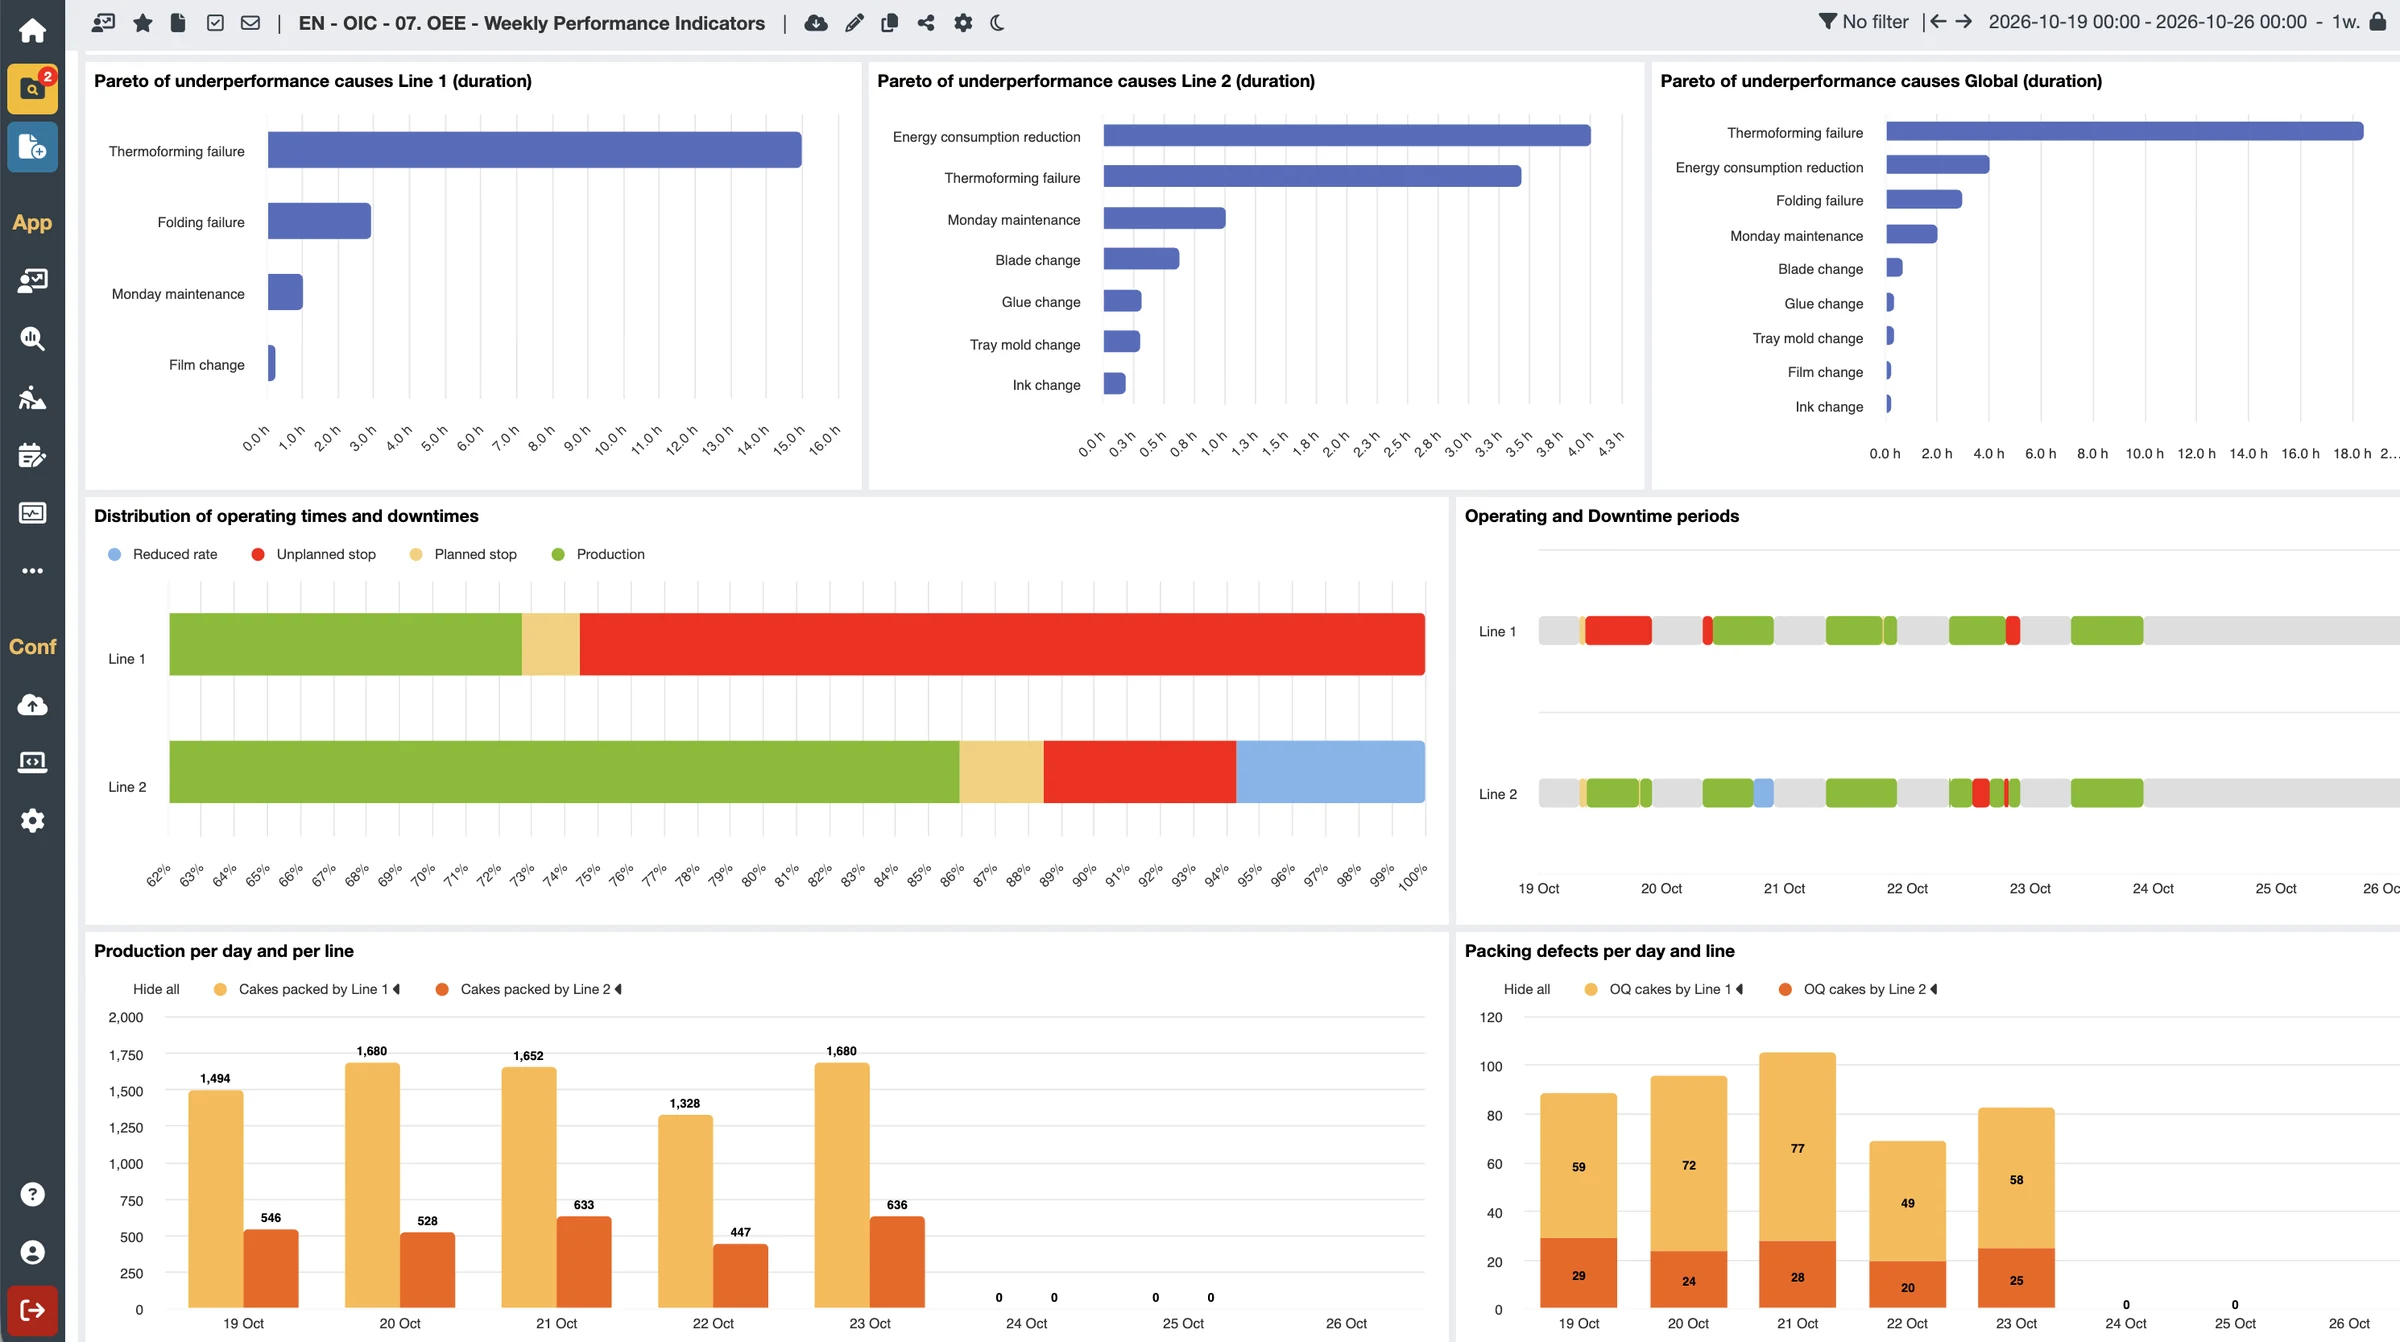Open the No filter dropdown
Screen dimensions: 2400x1342
click(x=1863, y=21)
